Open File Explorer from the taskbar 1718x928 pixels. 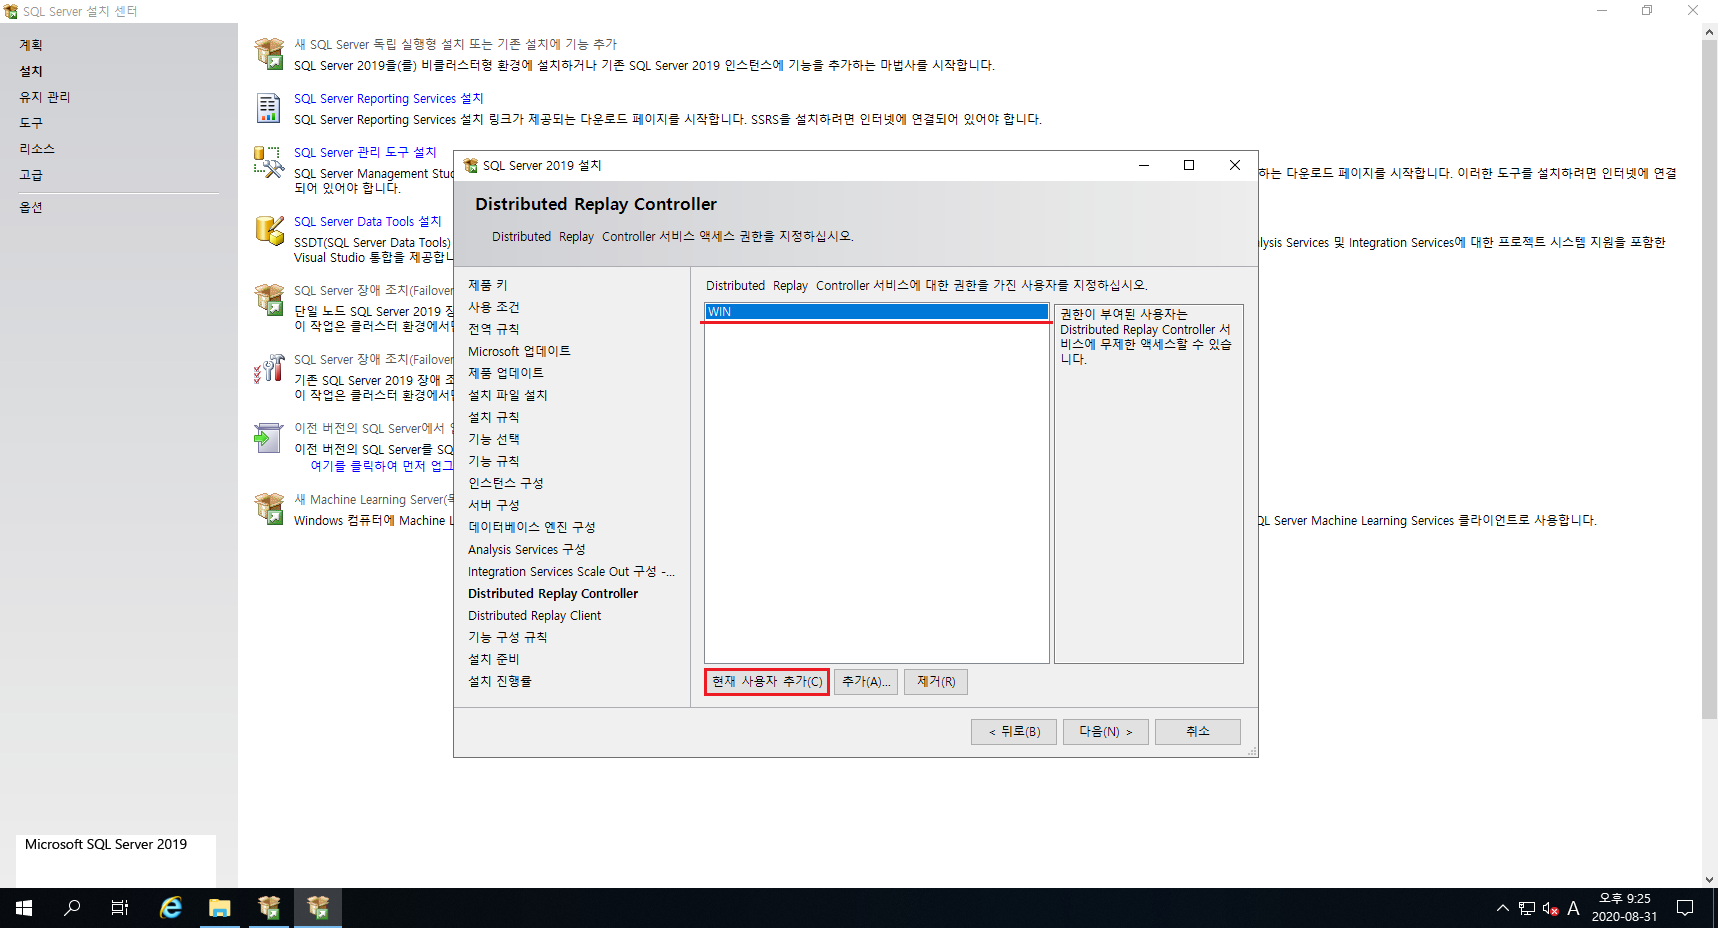coord(220,908)
